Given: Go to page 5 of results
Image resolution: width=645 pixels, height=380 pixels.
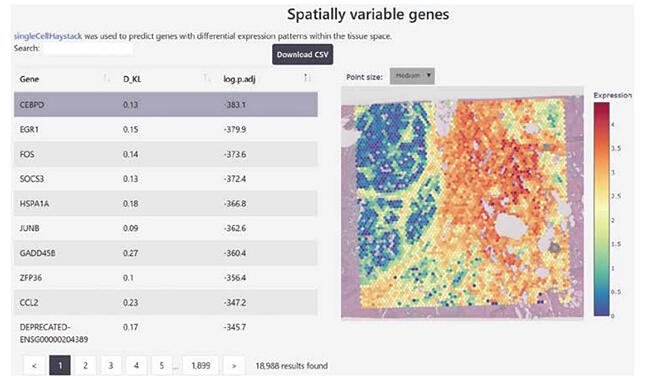Looking at the screenshot, I should pos(162,365).
